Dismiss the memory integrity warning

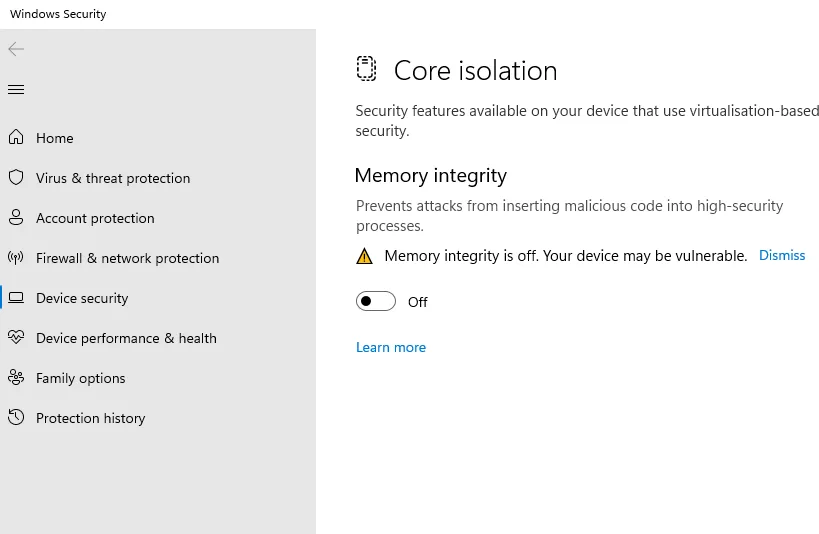pyautogui.click(x=782, y=256)
